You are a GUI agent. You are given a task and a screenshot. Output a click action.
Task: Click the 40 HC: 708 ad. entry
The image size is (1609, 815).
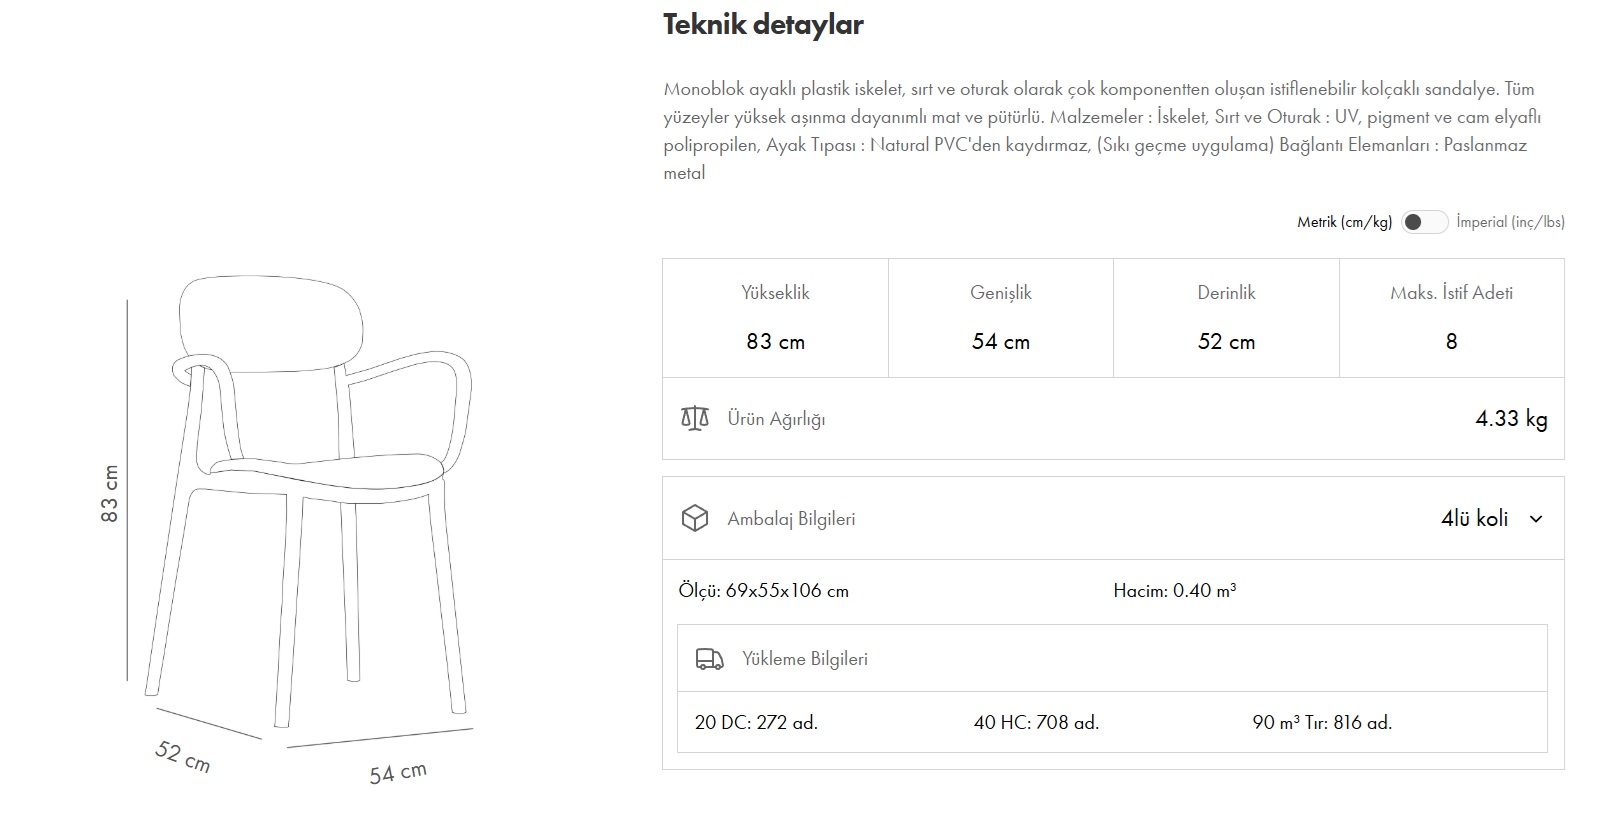(x=1036, y=722)
